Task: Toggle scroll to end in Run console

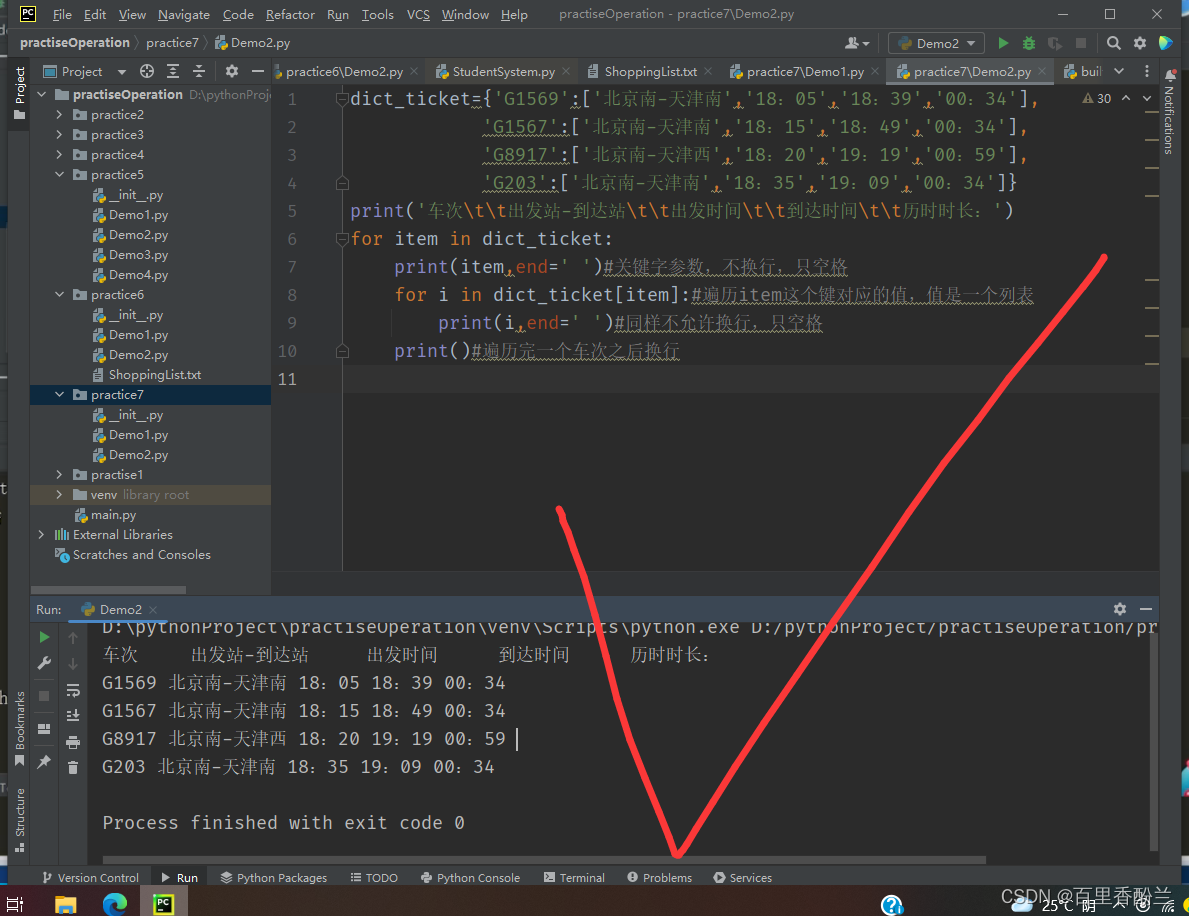Action: (x=73, y=715)
